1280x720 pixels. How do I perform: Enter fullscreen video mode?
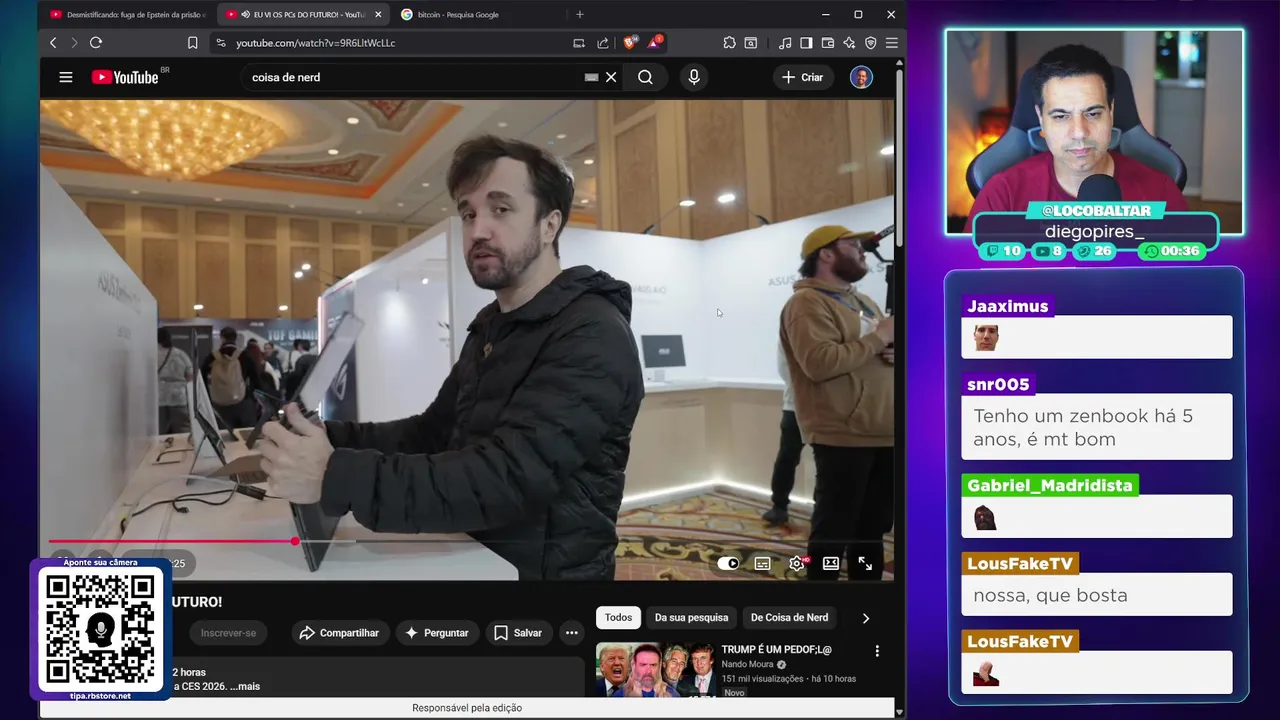[x=865, y=564]
